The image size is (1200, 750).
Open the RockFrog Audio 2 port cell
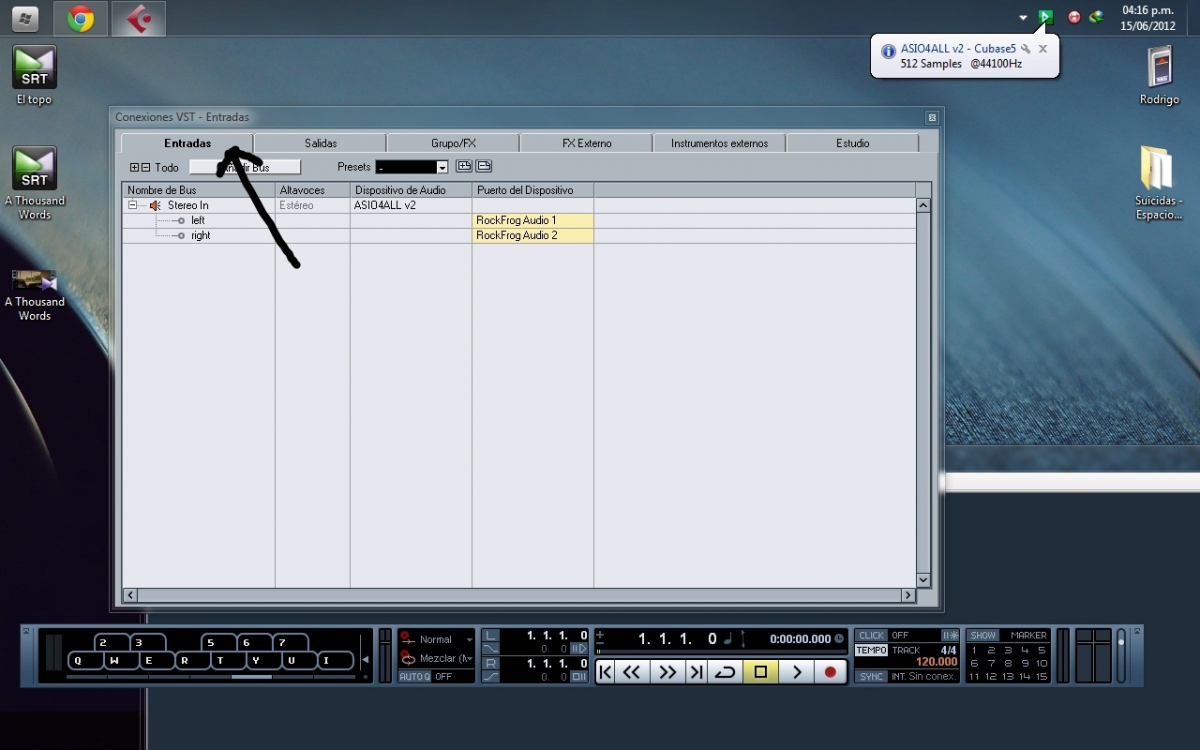click(533, 235)
